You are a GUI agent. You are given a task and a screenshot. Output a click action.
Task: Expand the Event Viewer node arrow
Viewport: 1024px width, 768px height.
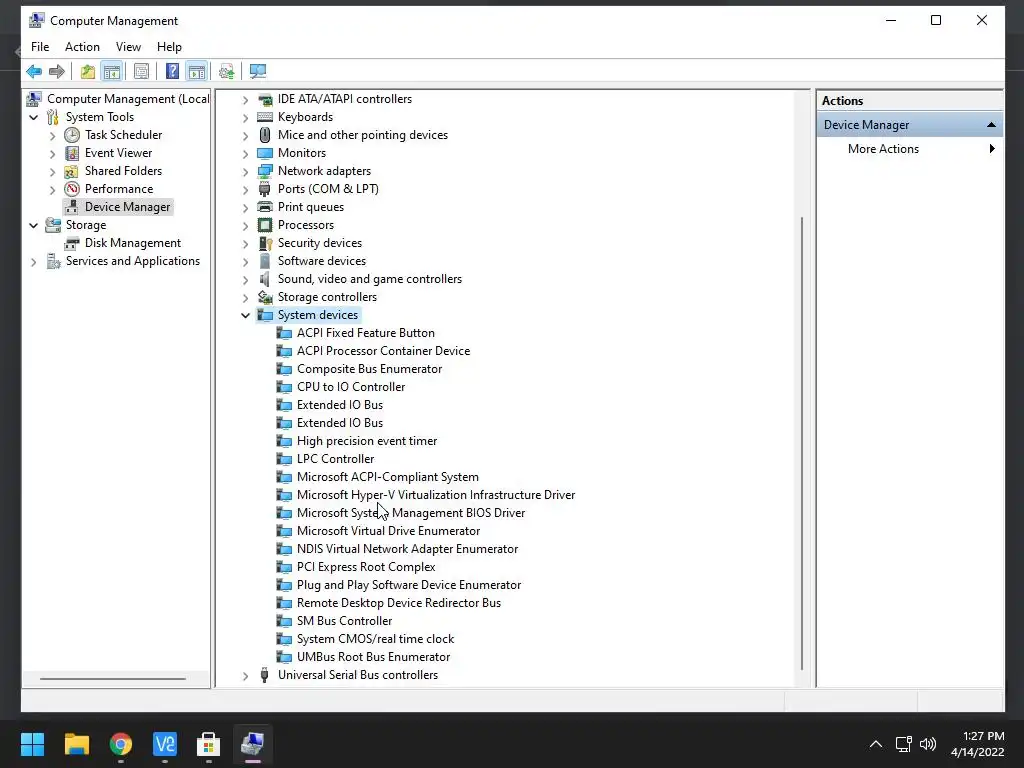53,153
